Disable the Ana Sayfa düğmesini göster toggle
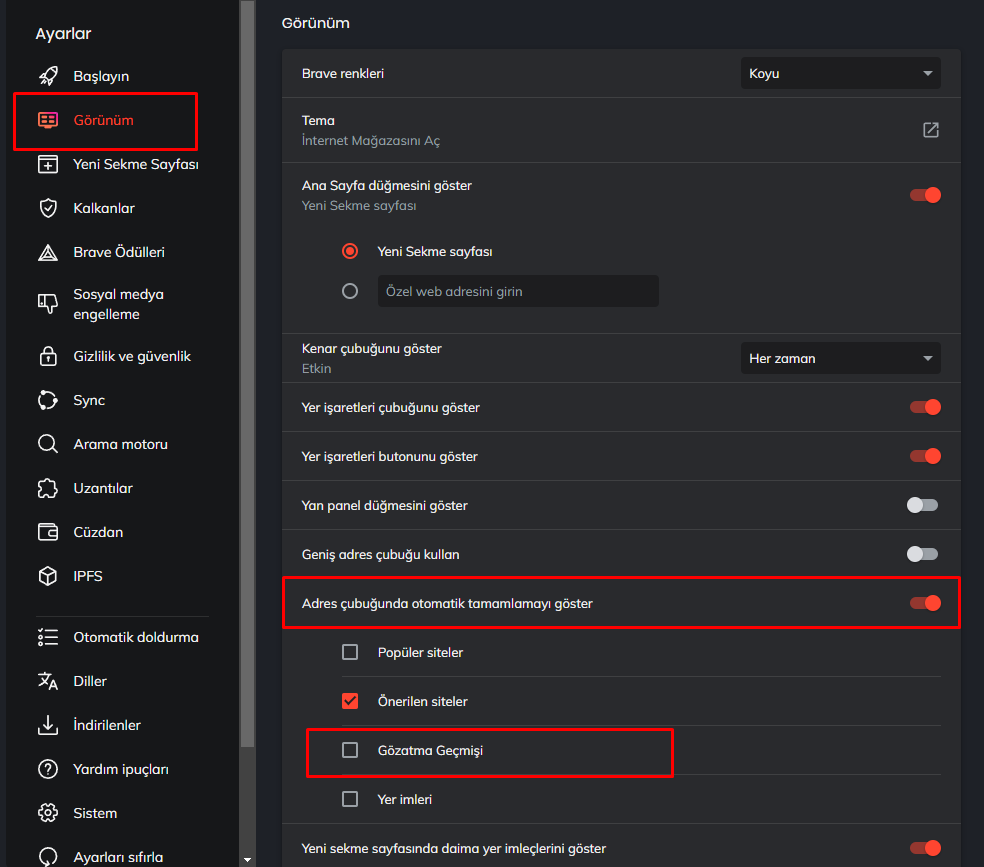This screenshot has height=867, width=984. pos(925,195)
